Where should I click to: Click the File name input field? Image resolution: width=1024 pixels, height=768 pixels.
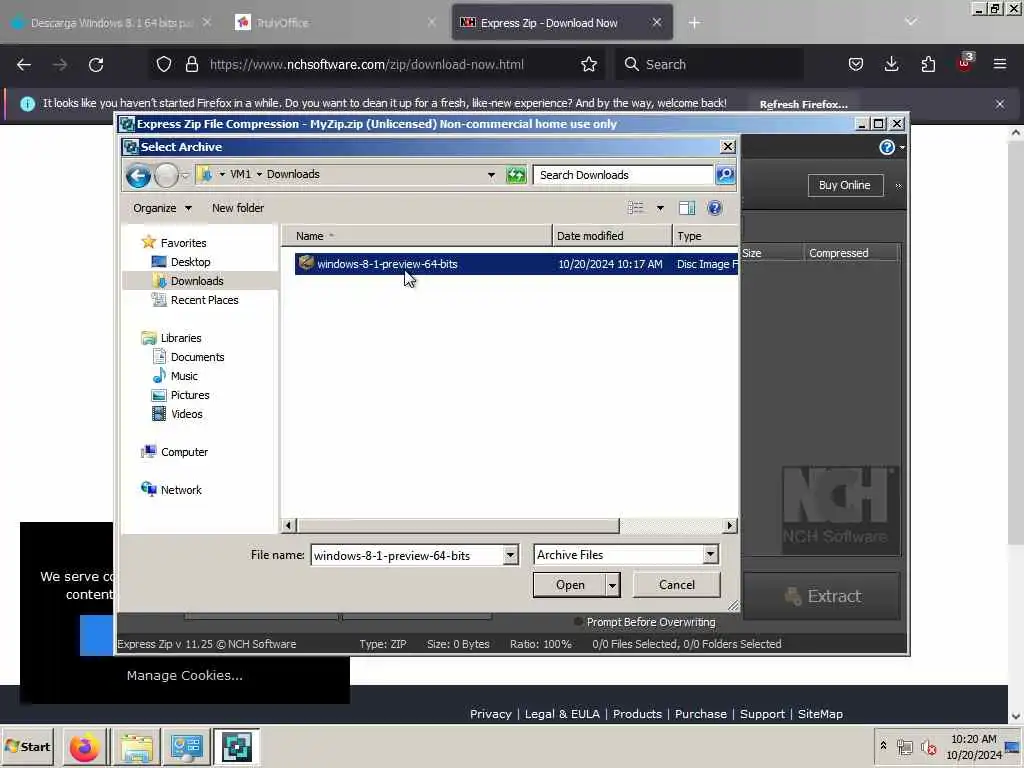point(408,555)
